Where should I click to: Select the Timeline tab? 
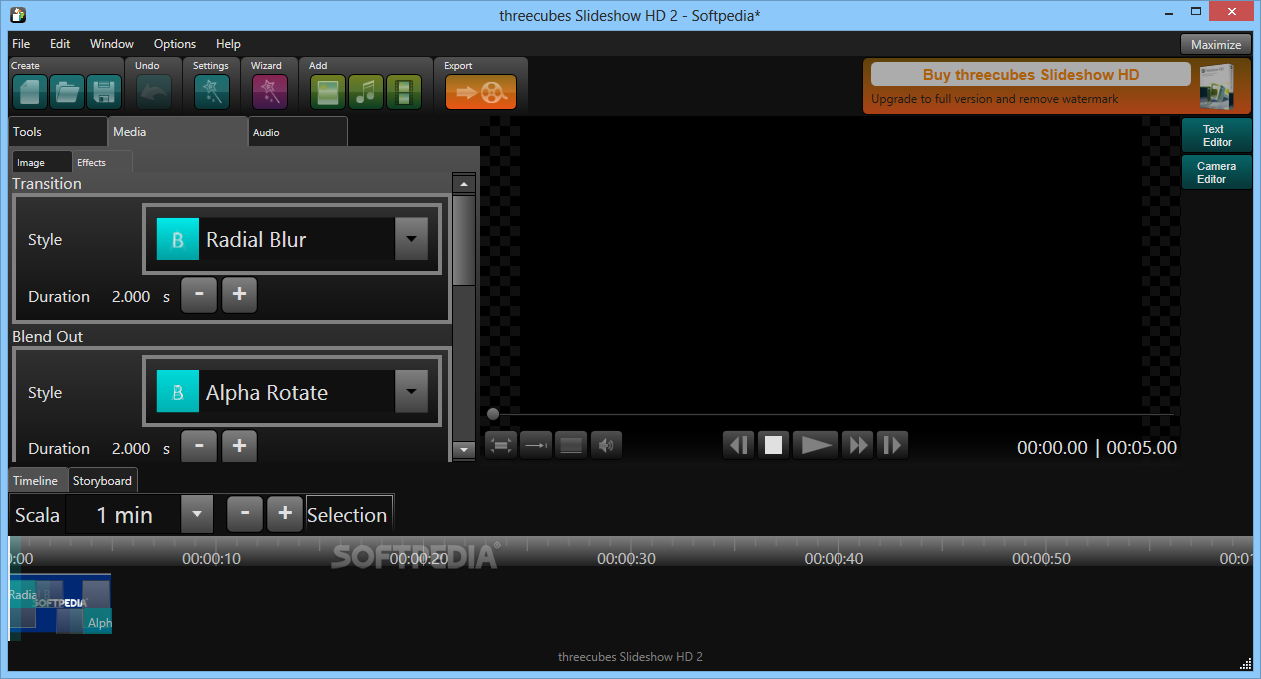pyautogui.click(x=38, y=481)
